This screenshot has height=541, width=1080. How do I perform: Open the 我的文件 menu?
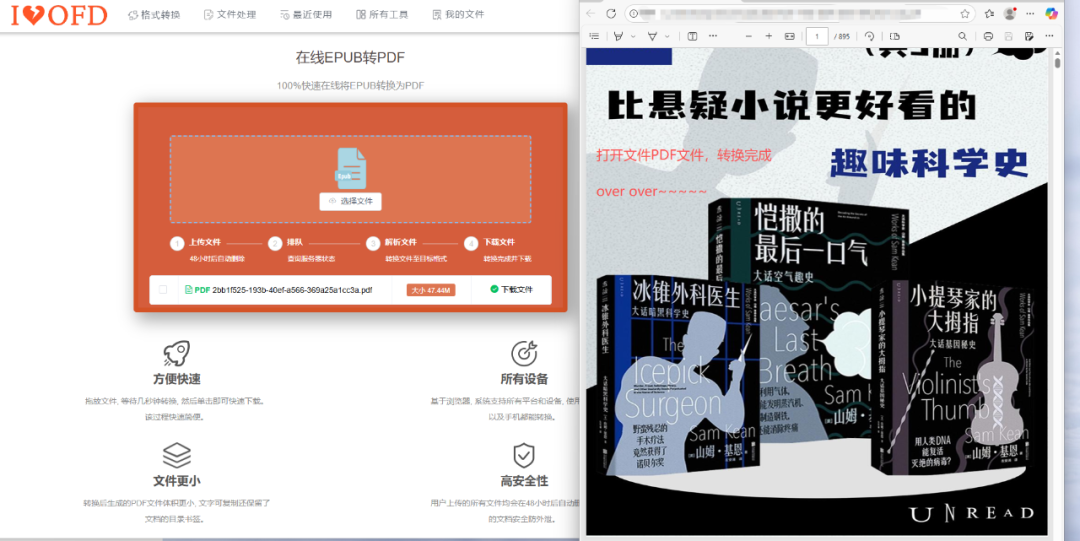[458, 14]
